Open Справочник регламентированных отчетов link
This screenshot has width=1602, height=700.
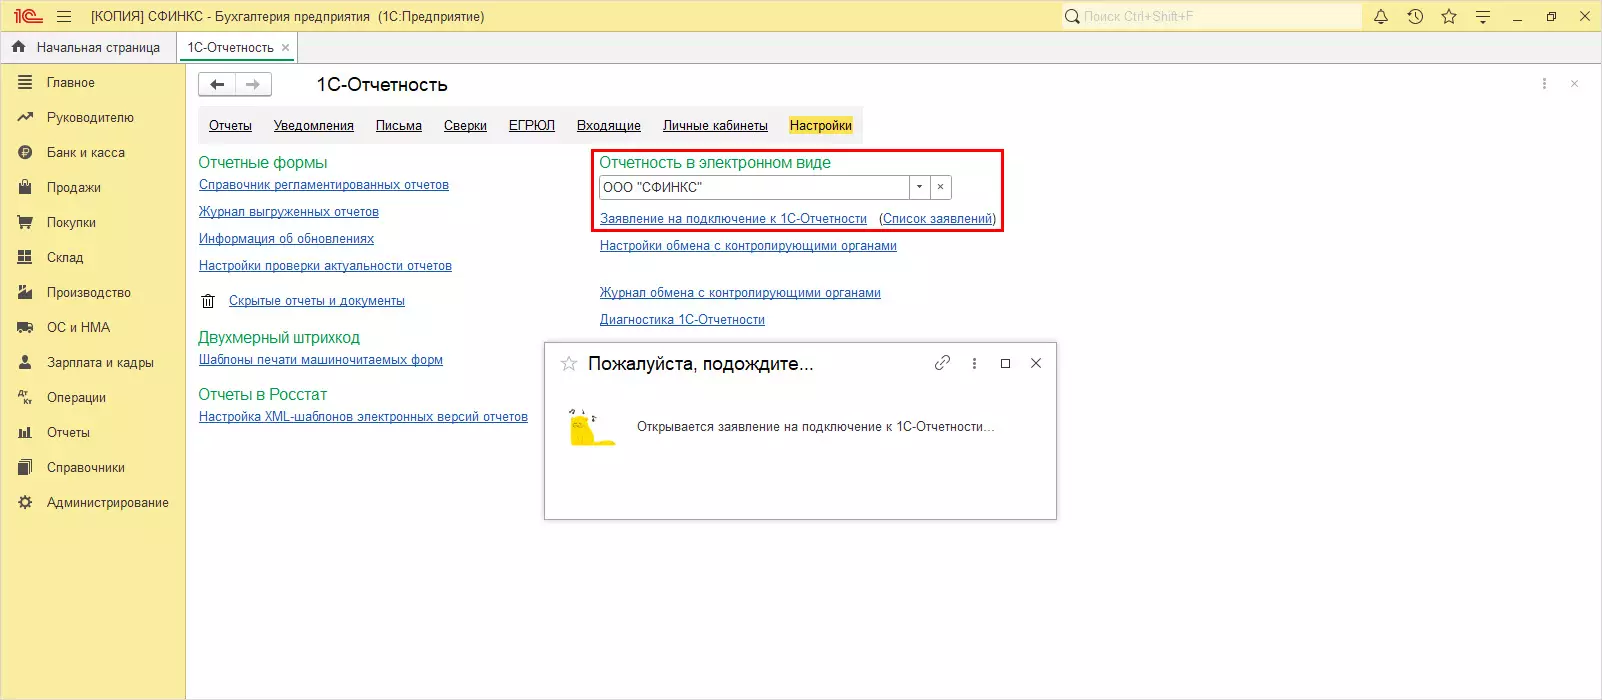[324, 185]
